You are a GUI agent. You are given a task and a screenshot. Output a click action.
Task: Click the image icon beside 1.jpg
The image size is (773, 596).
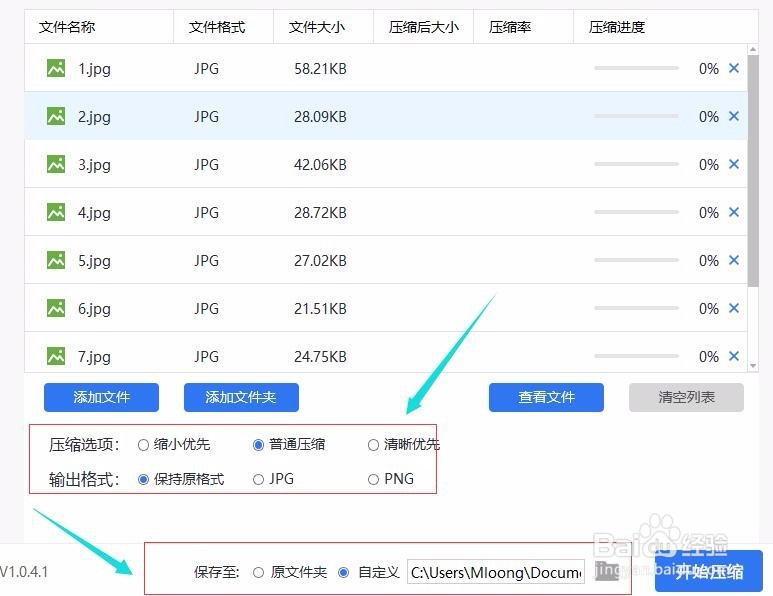click(56, 68)
